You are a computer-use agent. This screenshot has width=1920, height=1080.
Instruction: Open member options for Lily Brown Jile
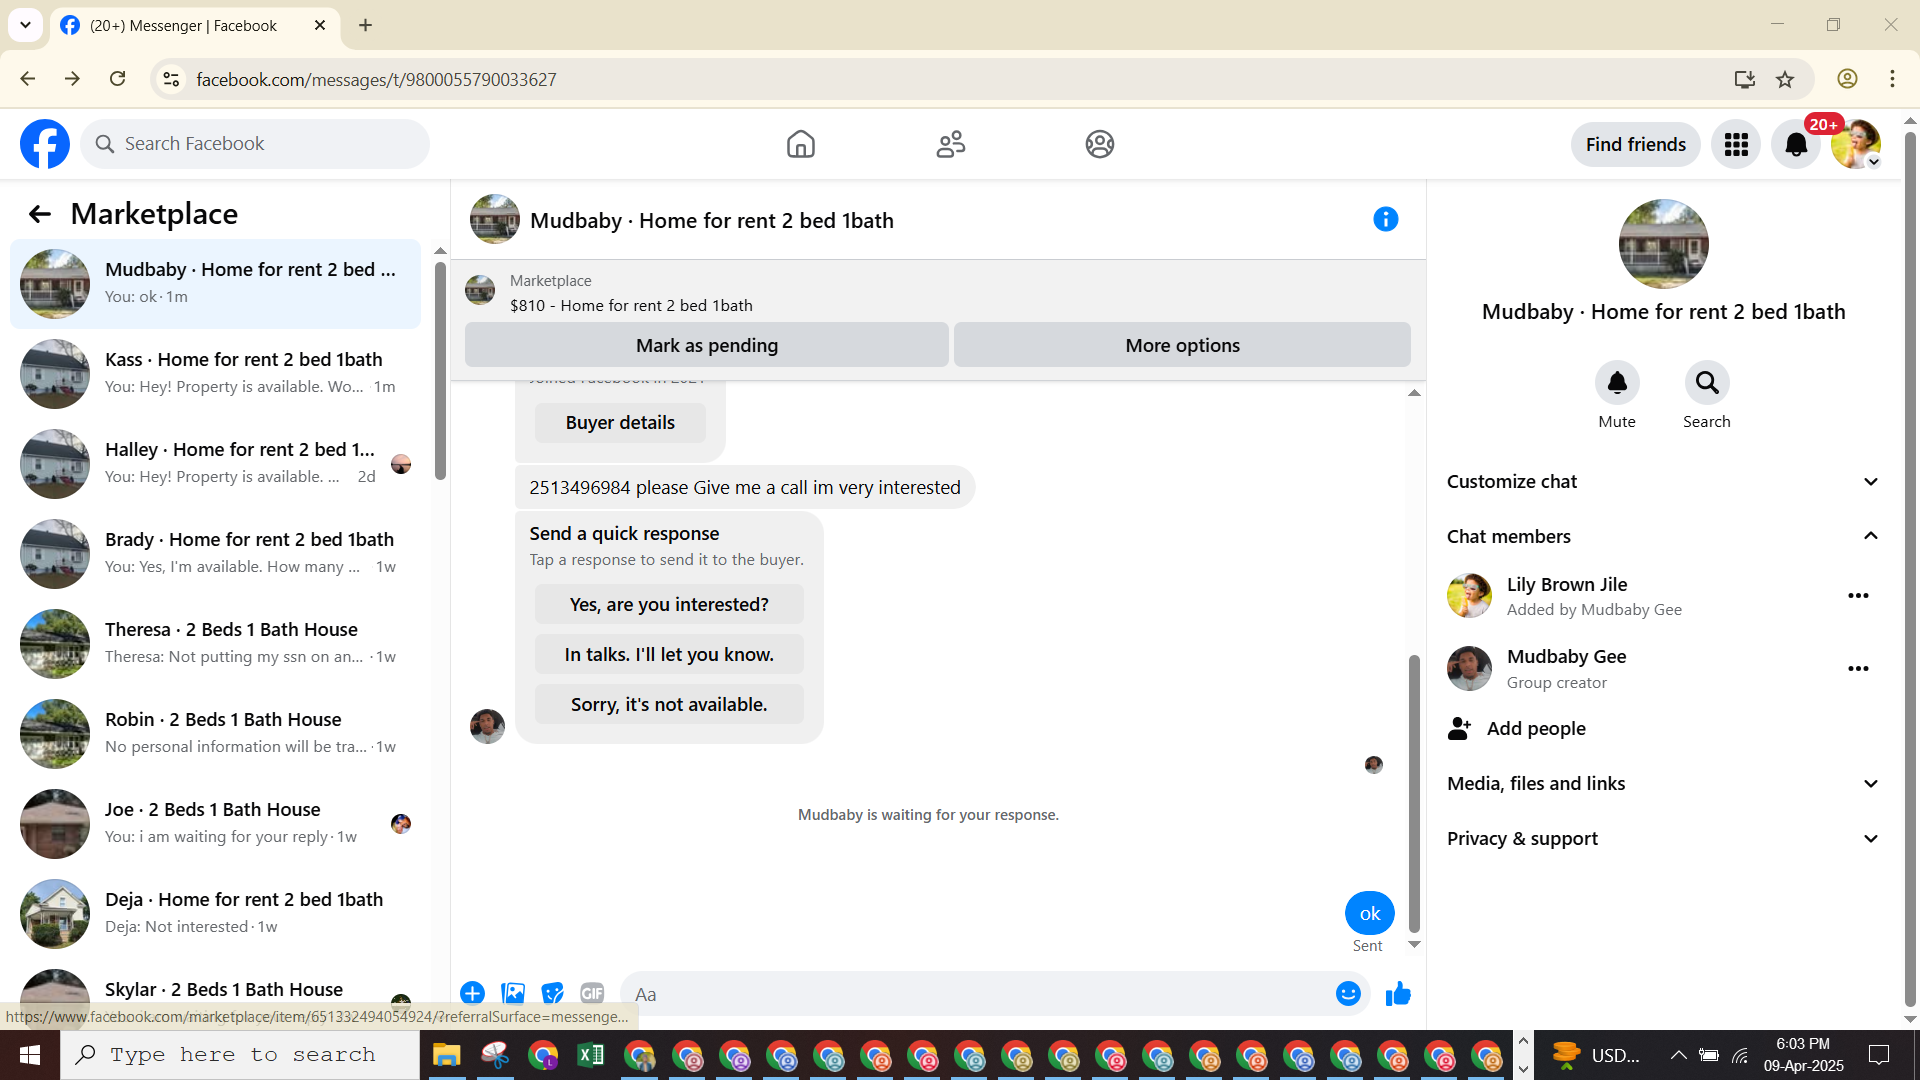point(1858,596)
